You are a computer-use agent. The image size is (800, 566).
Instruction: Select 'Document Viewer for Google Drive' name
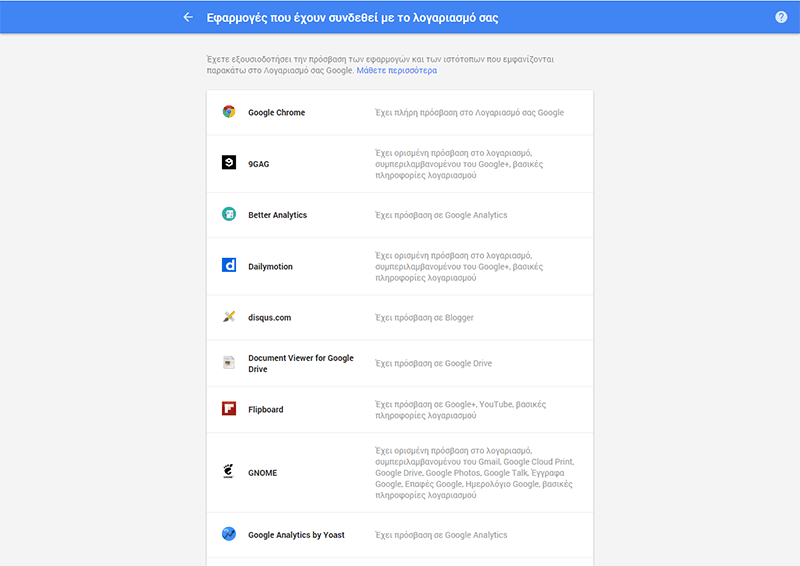301,363
